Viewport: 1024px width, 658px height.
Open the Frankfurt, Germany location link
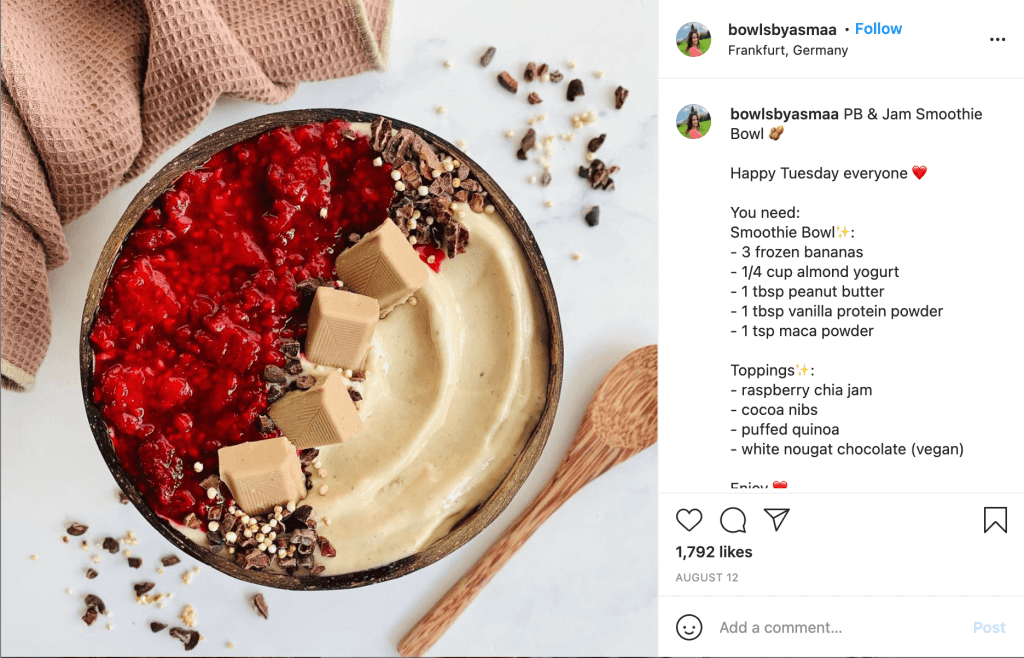[x=788, y=50]
